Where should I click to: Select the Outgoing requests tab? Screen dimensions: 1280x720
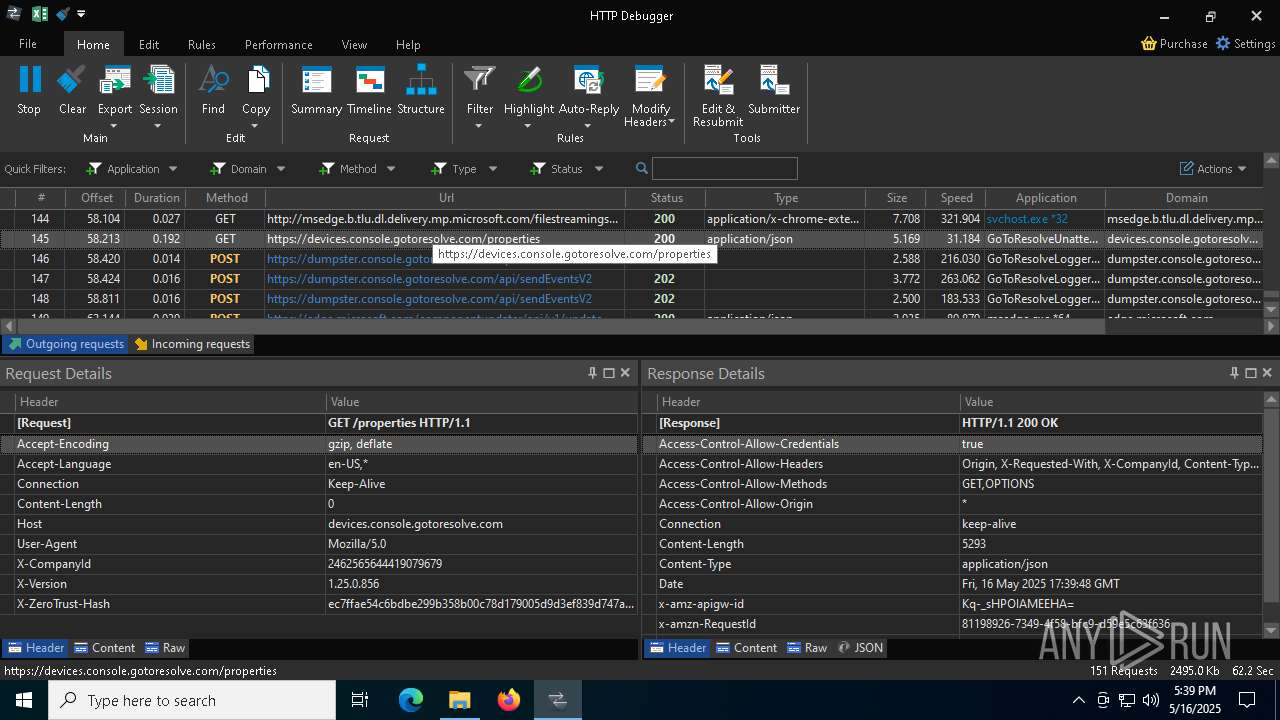point(66,344)
